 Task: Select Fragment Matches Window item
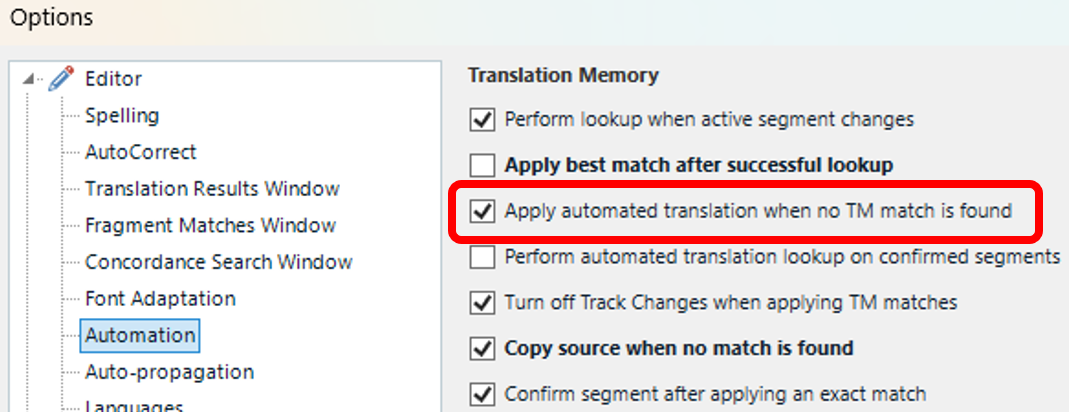pos(210,225)
